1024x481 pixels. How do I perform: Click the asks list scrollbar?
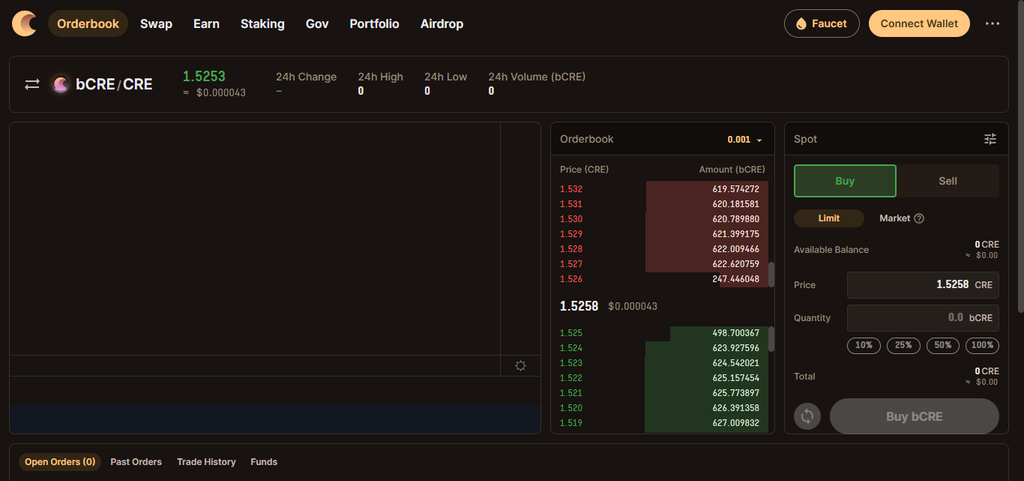point(771,275)
